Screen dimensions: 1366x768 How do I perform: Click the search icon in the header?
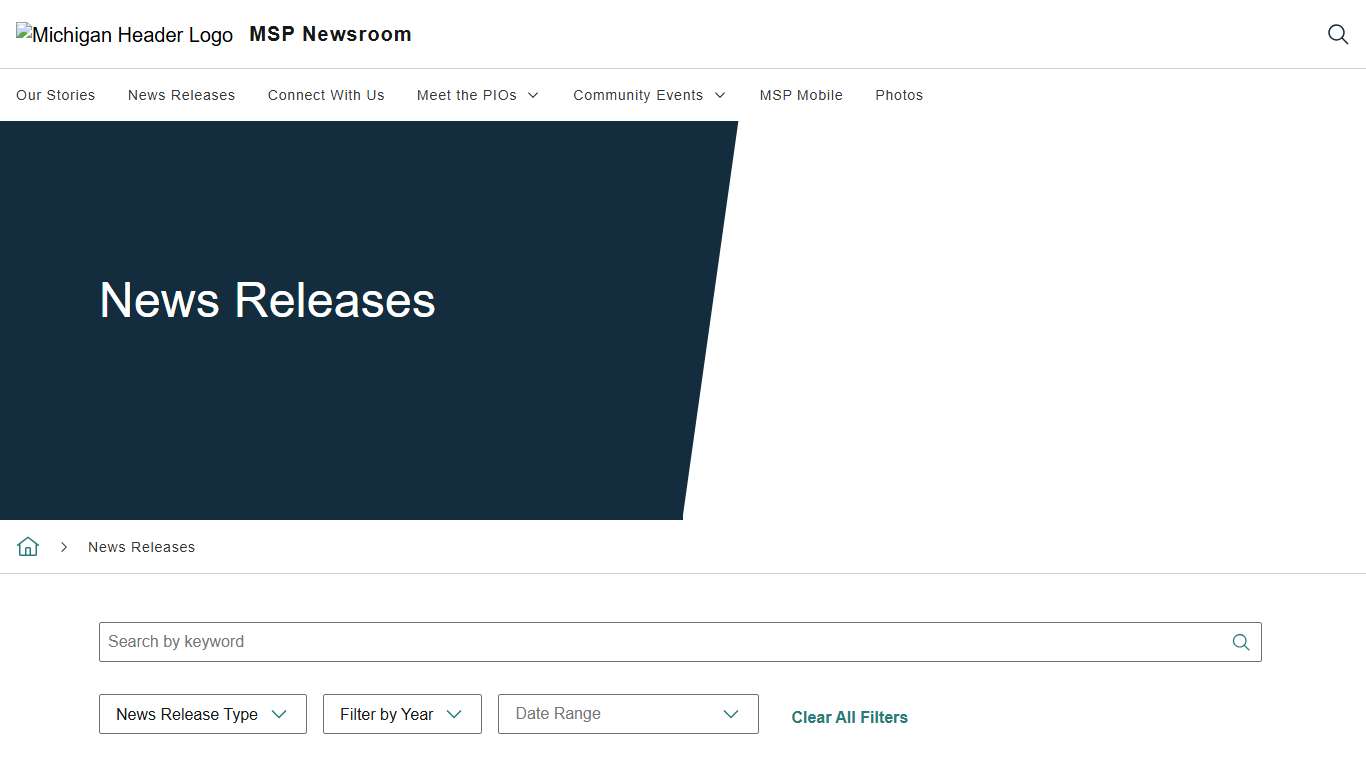(1338, 34)
